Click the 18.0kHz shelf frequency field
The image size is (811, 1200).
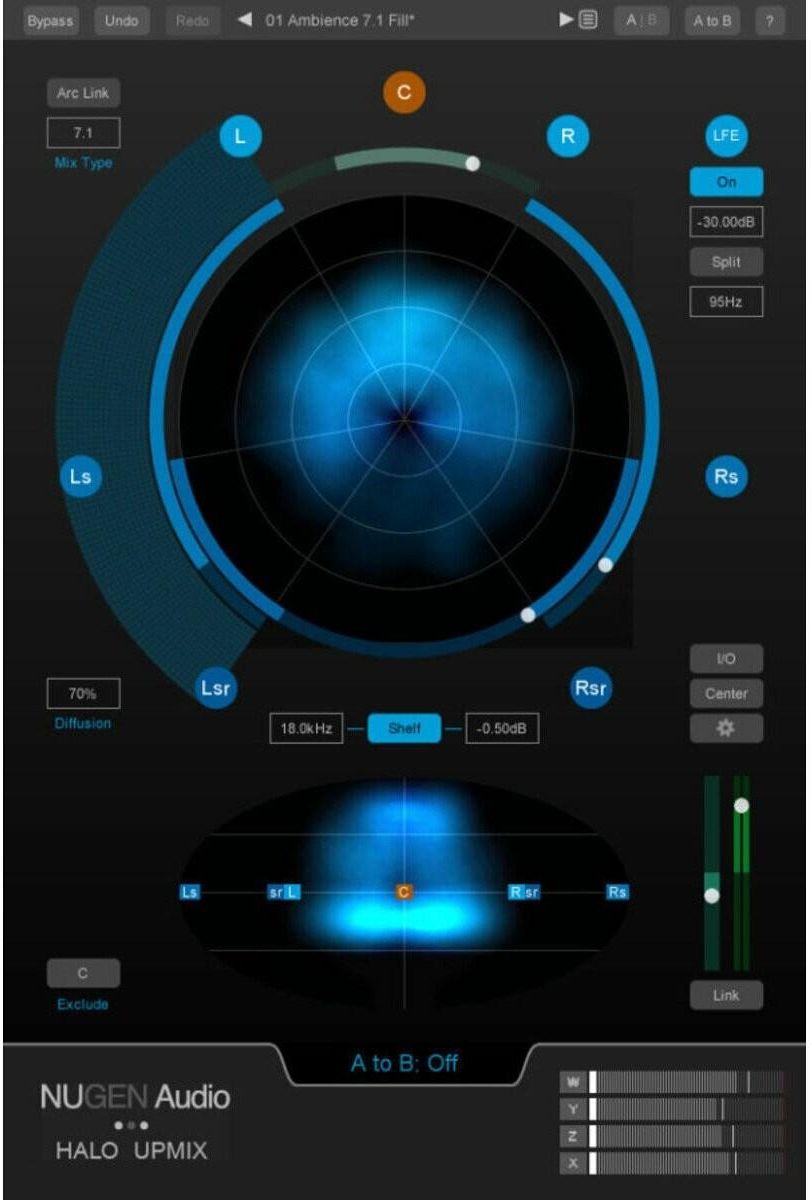(x=306, y=729)
